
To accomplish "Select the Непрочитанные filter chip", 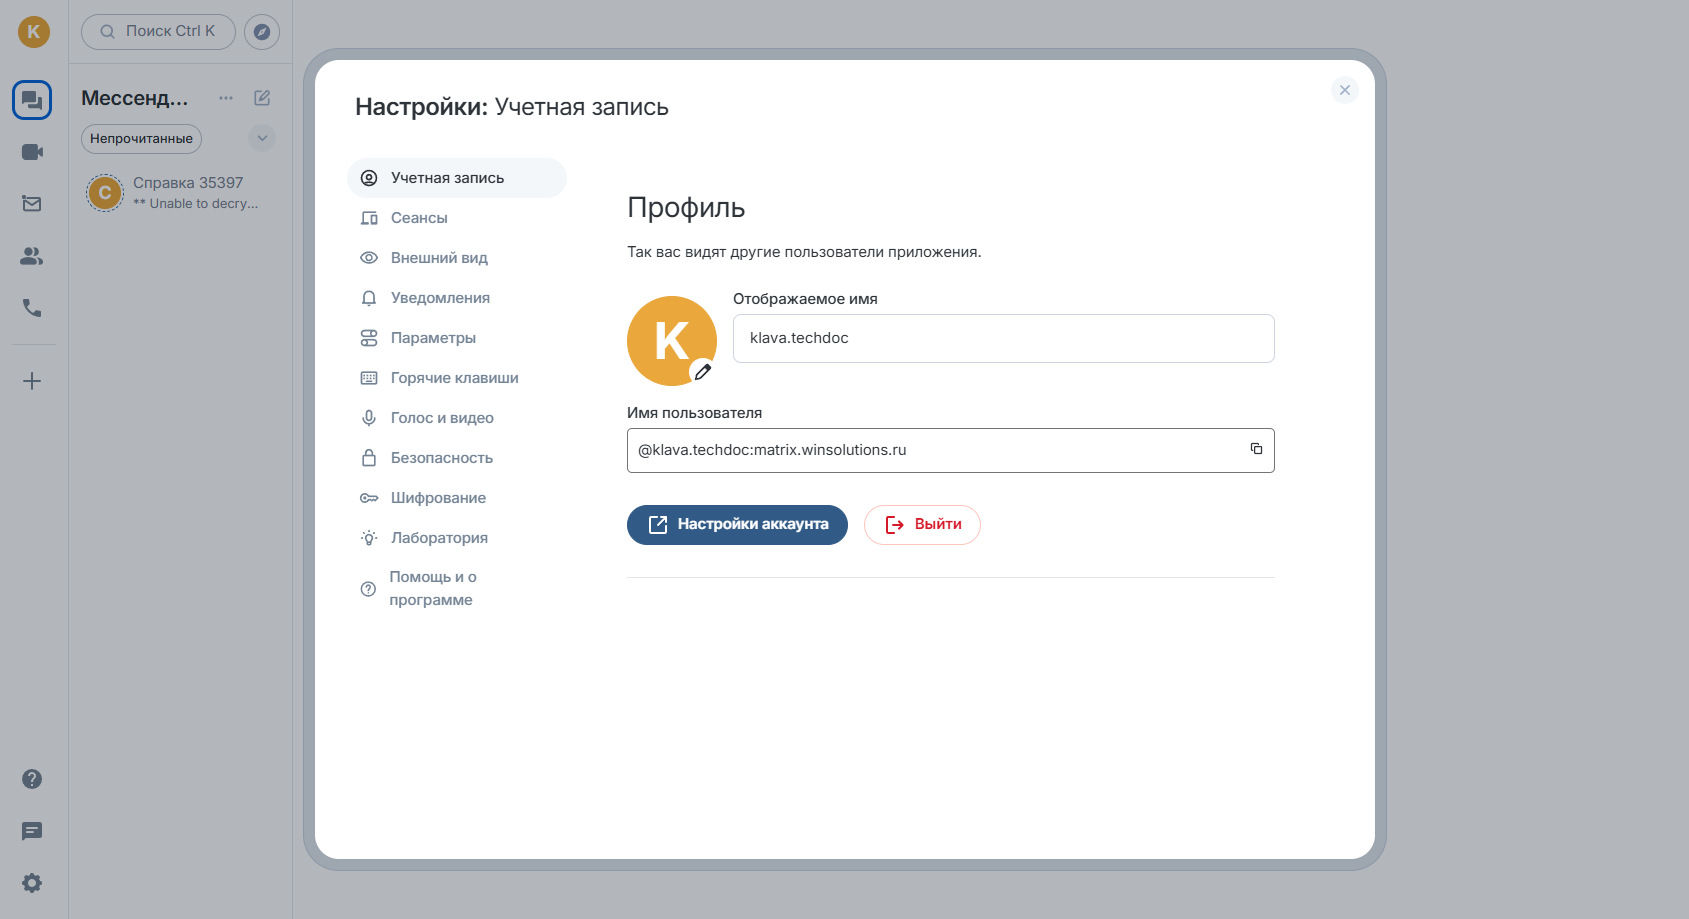I will coord(141,139).
